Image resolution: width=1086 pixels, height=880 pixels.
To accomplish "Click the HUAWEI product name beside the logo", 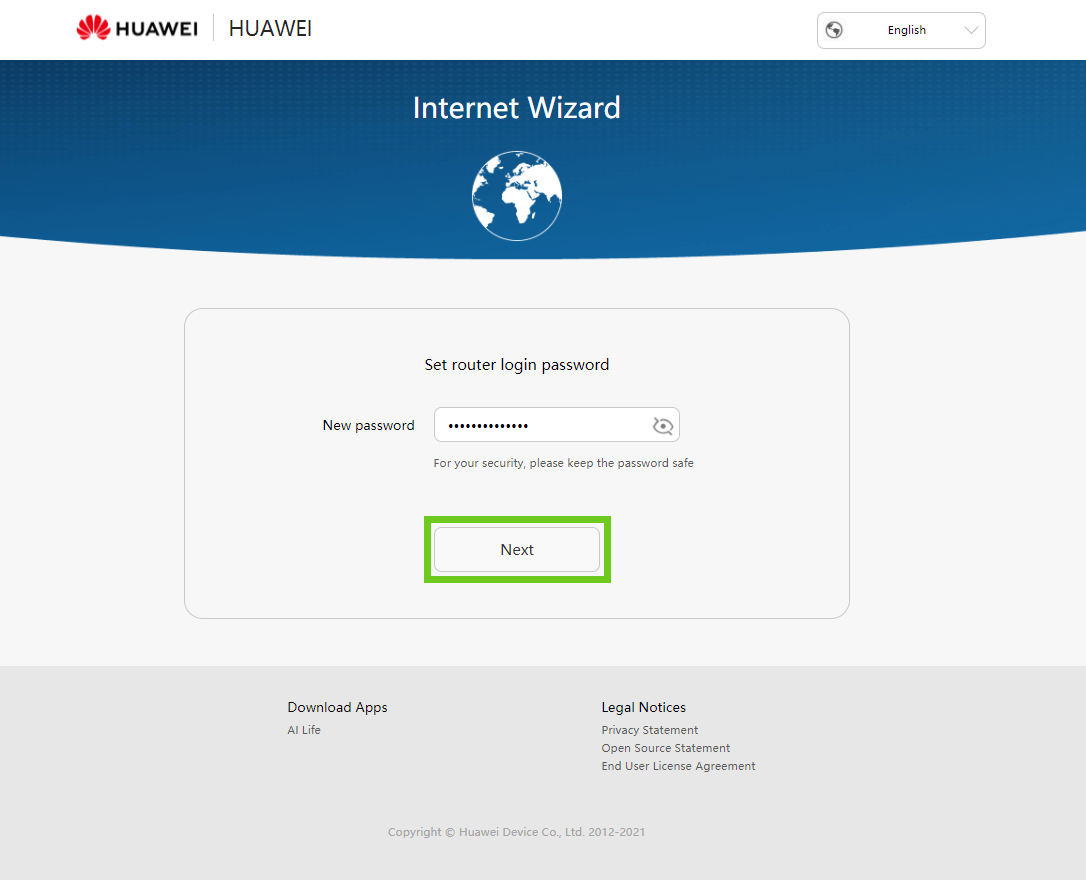I will pyautogui.click(x=270, y=29).
